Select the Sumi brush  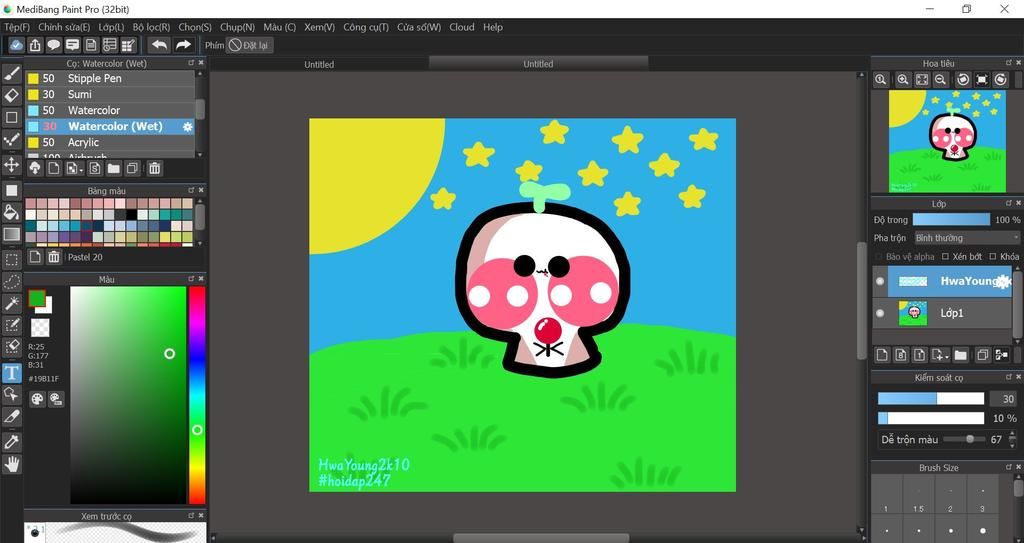point(110,94)
